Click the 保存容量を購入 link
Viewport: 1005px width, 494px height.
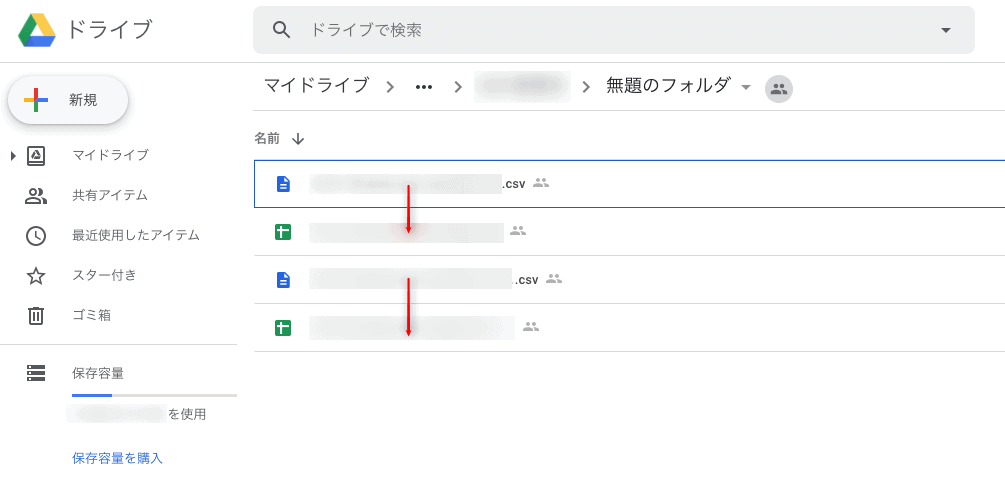[x=117, y=458]
